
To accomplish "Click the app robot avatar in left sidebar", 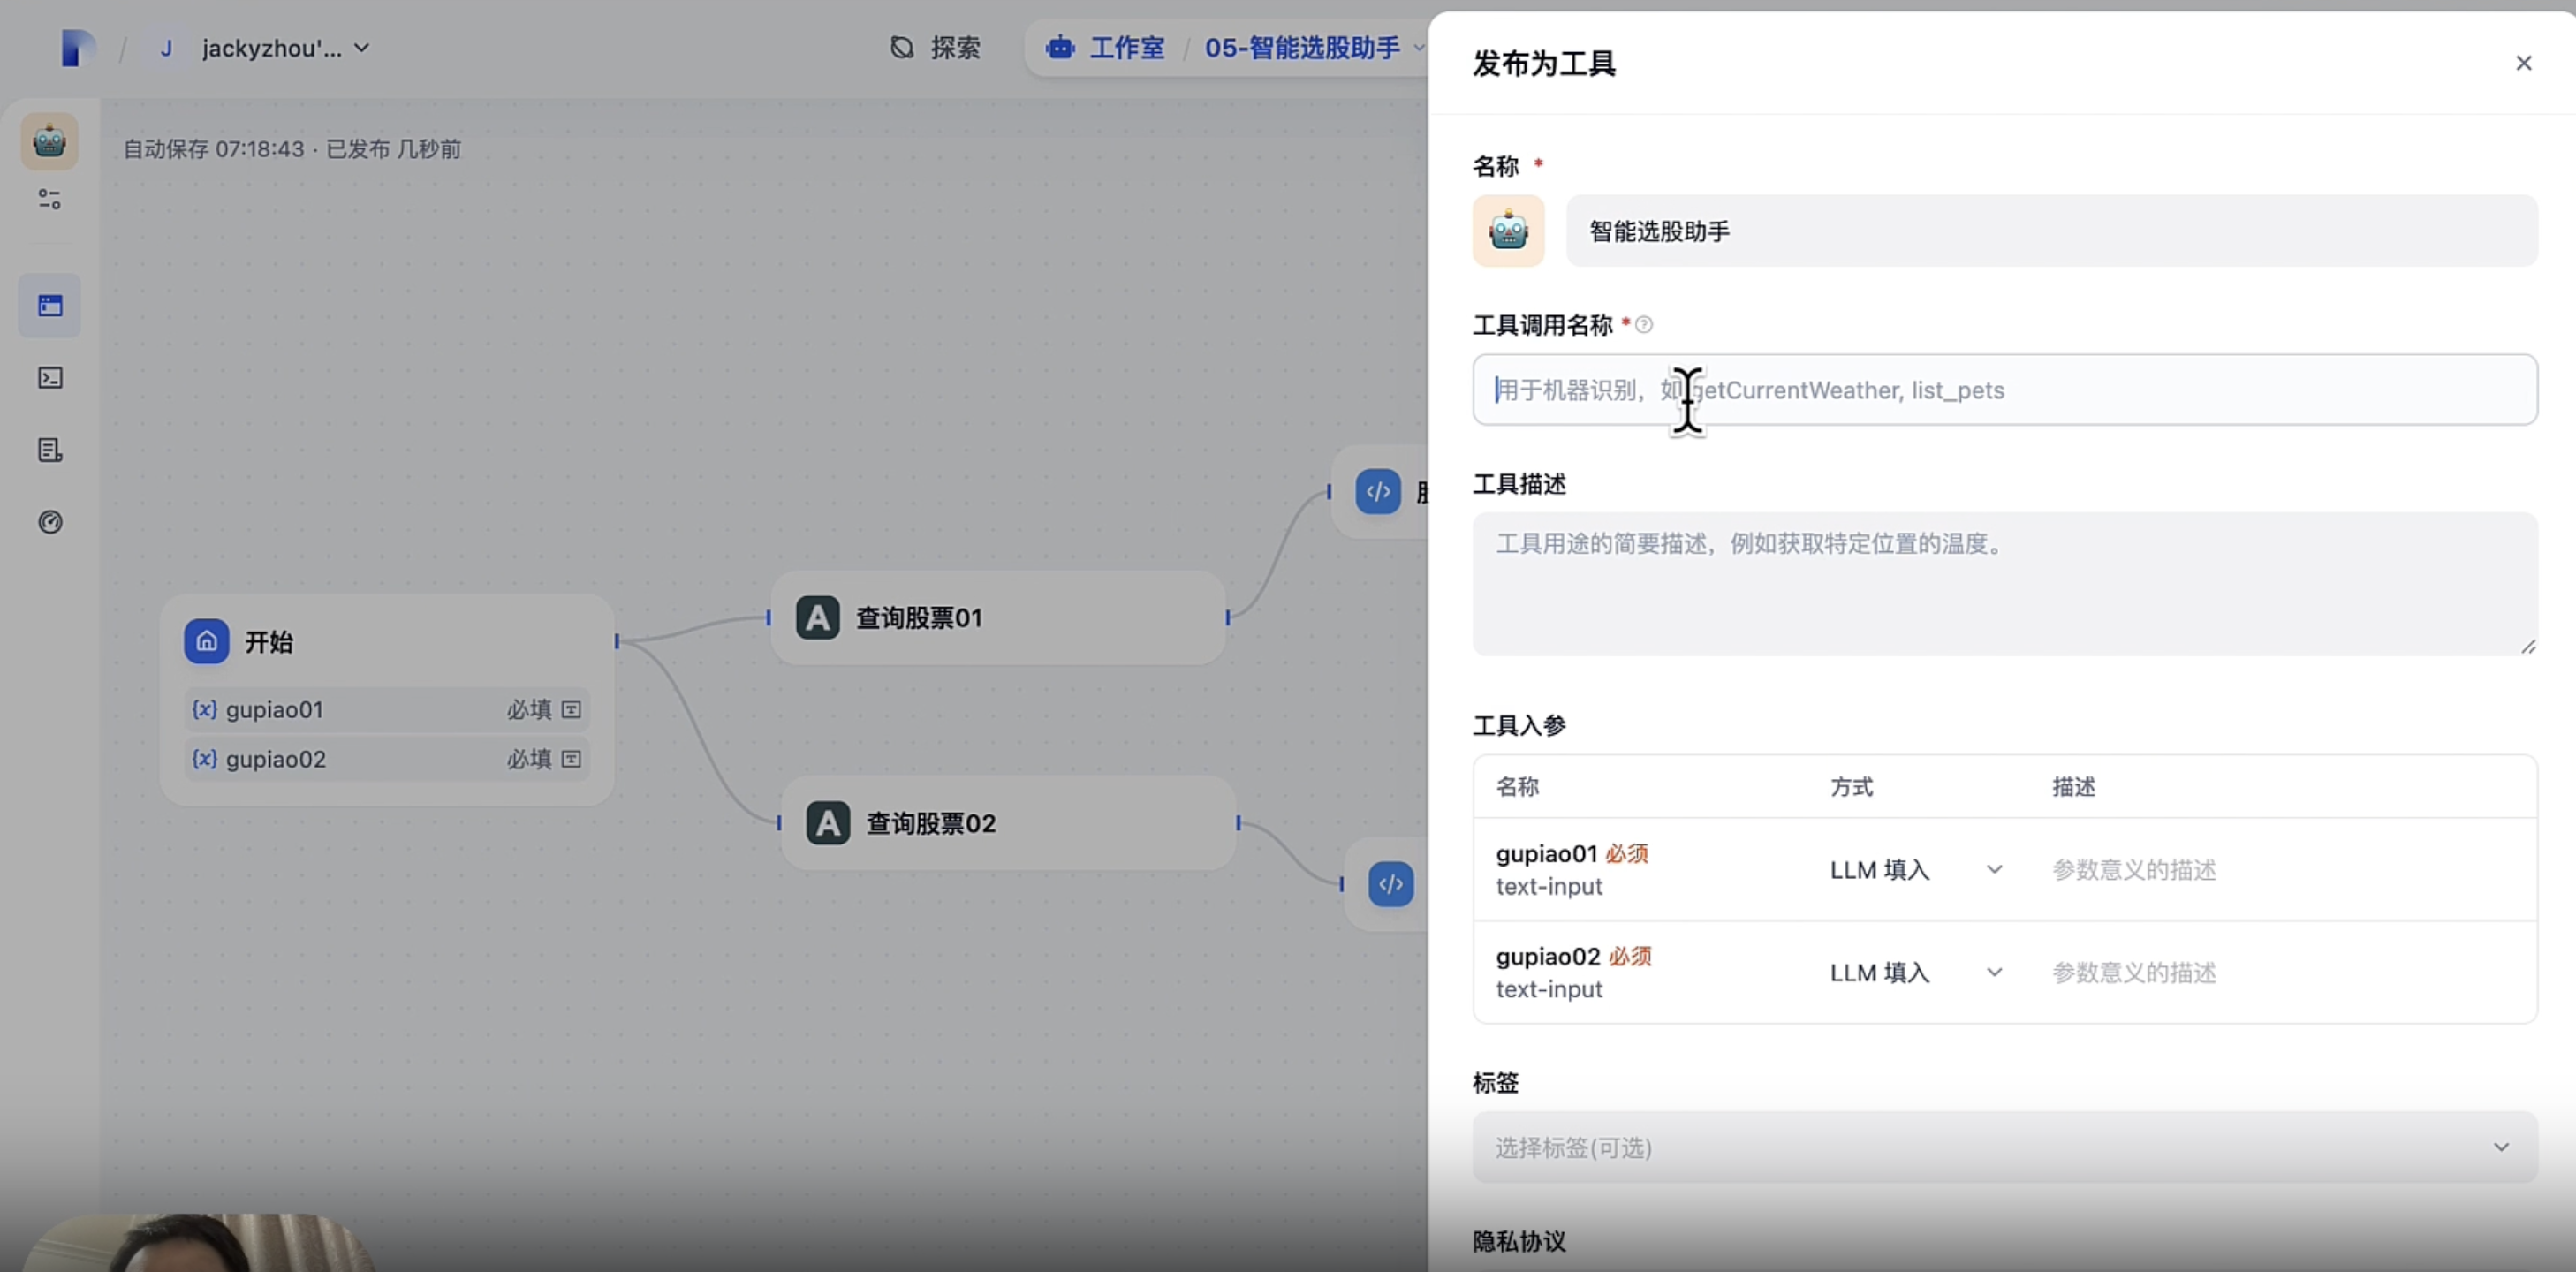I will click(49, 141).
